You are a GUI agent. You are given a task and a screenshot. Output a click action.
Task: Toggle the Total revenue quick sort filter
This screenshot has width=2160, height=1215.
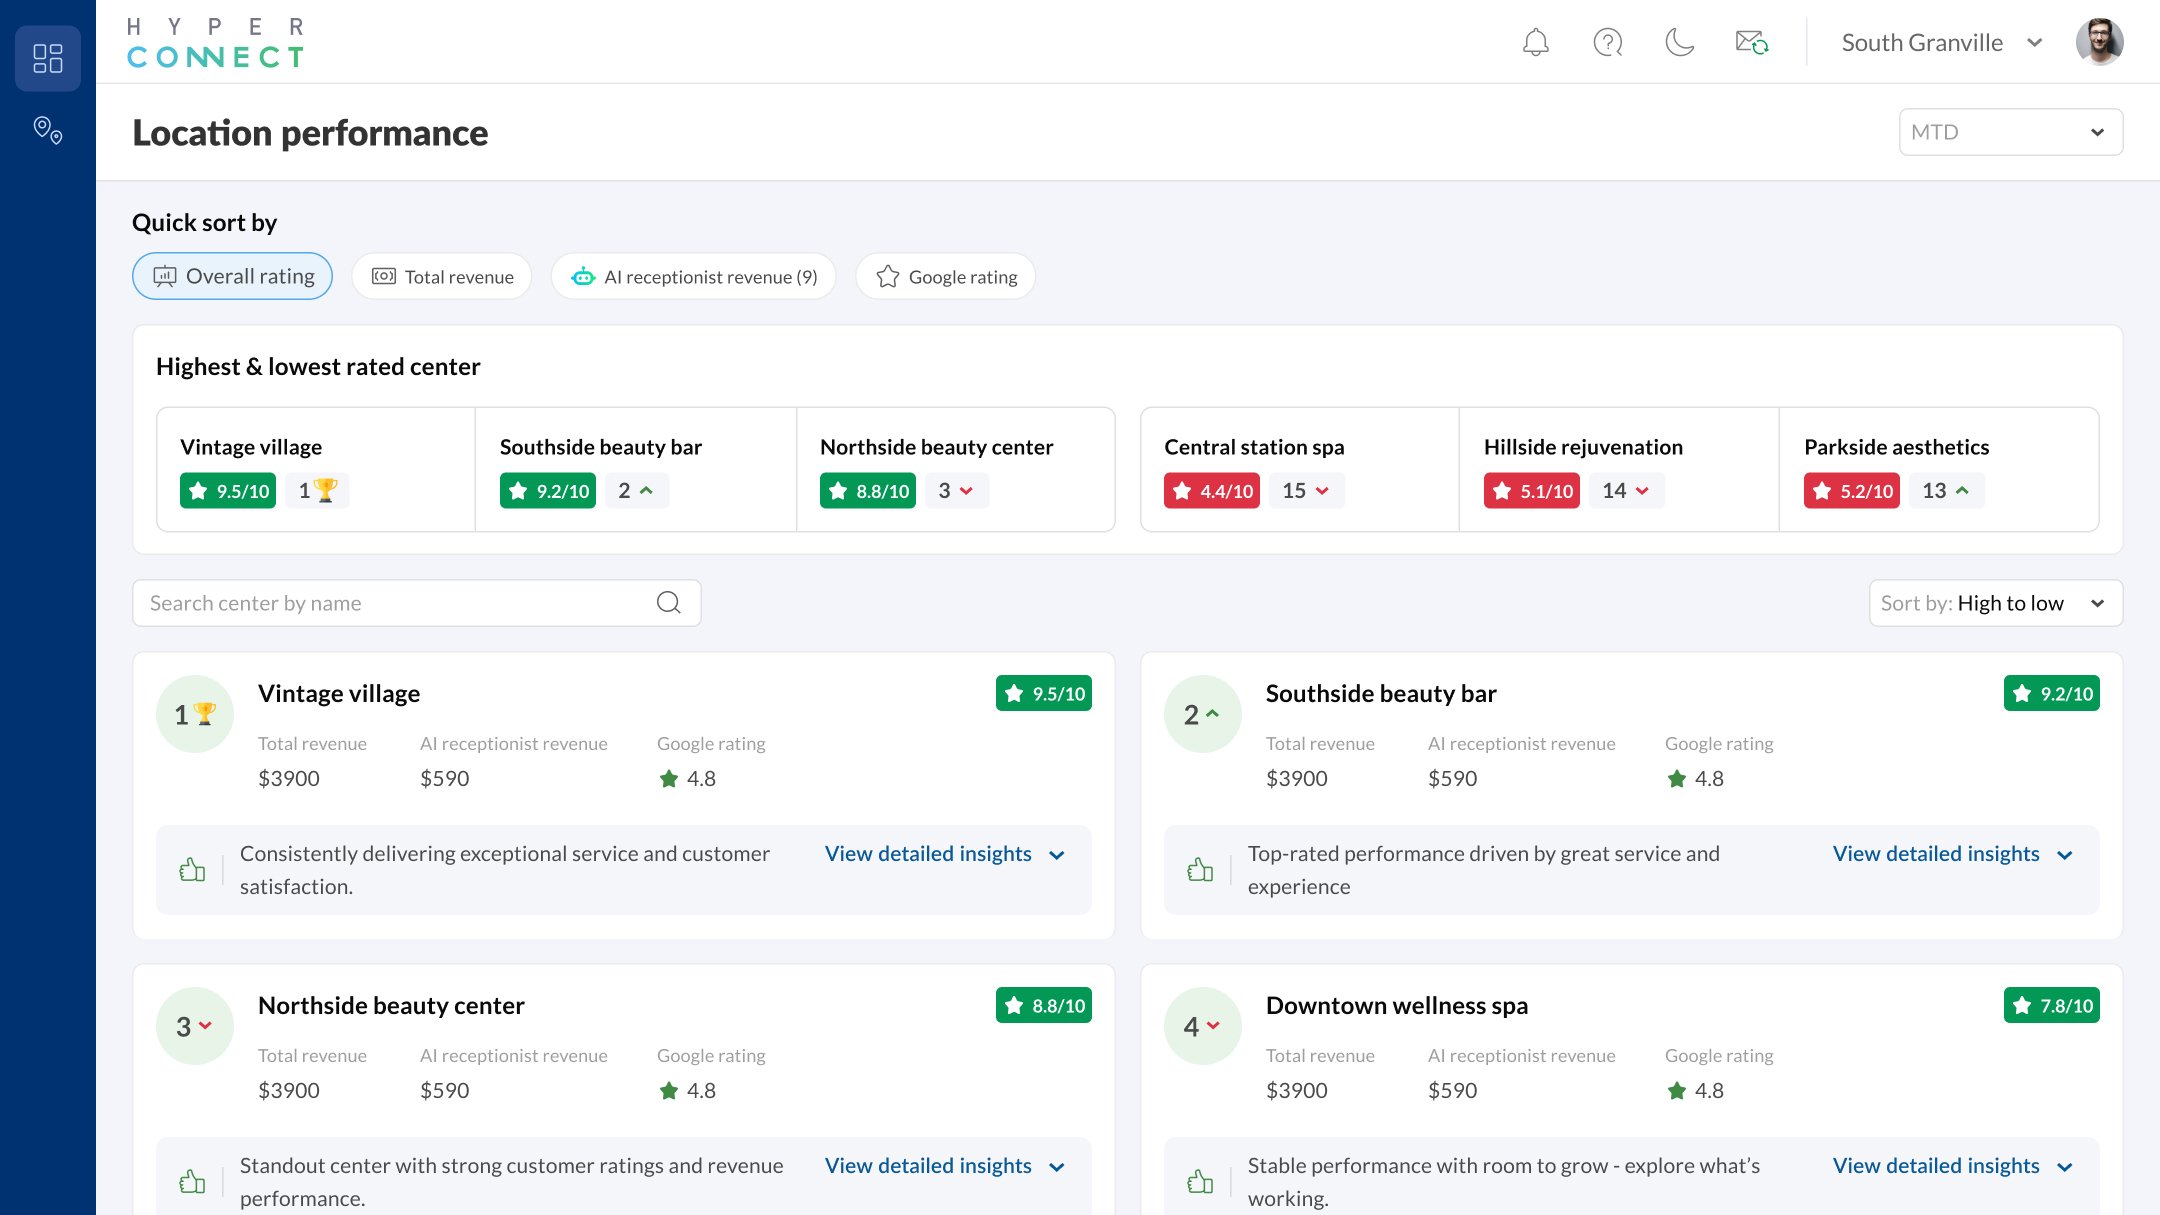click(441, 276)
